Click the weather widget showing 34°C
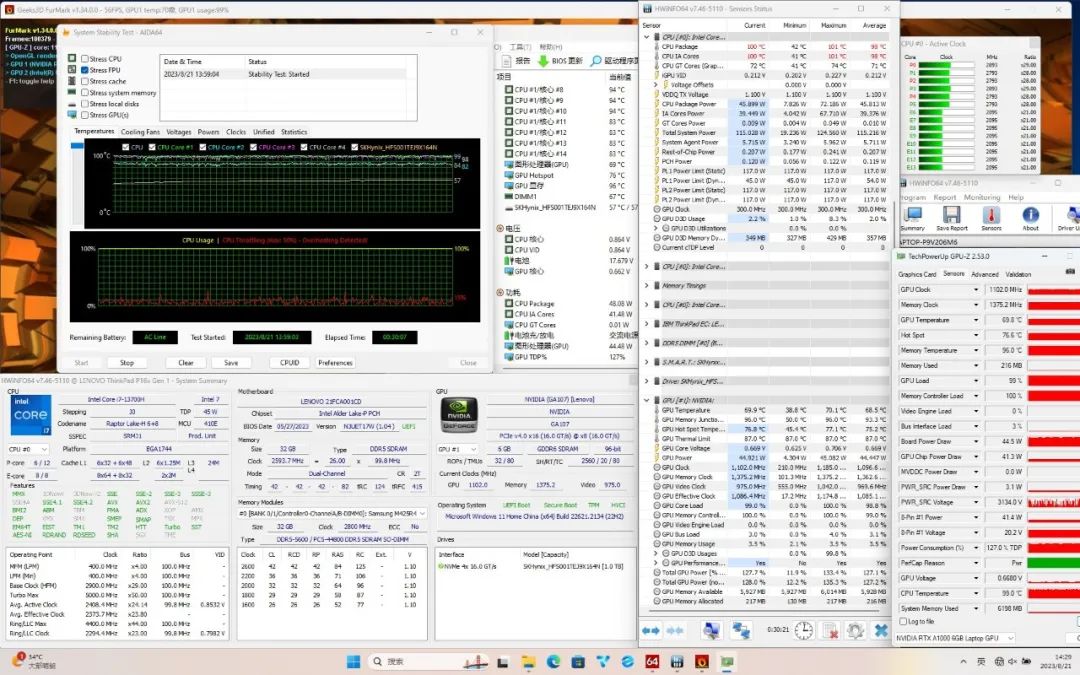1080x675 pixels. (x=36, y=661)
